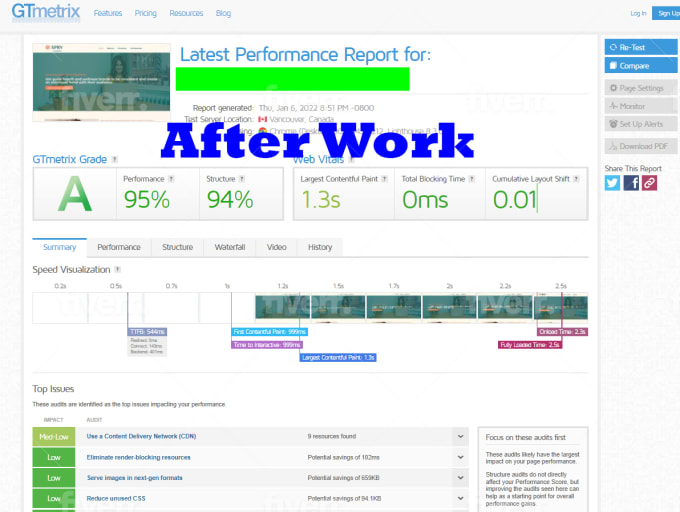
Task: Click the 2s filmstrip frame
Action: (450, 307)
